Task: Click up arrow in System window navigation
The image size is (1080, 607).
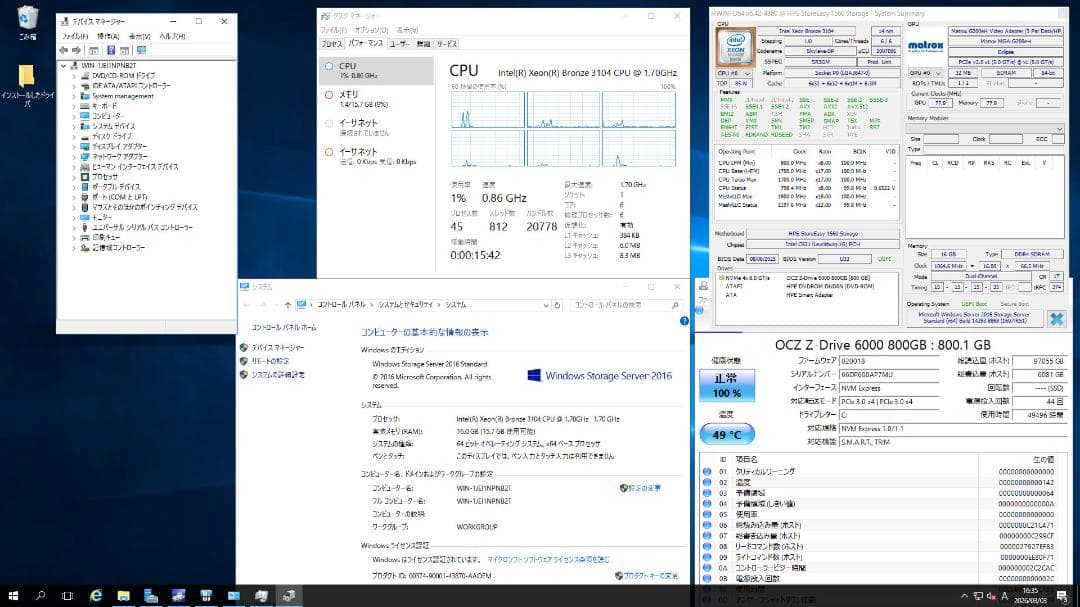Action: [x=287, y=305]
